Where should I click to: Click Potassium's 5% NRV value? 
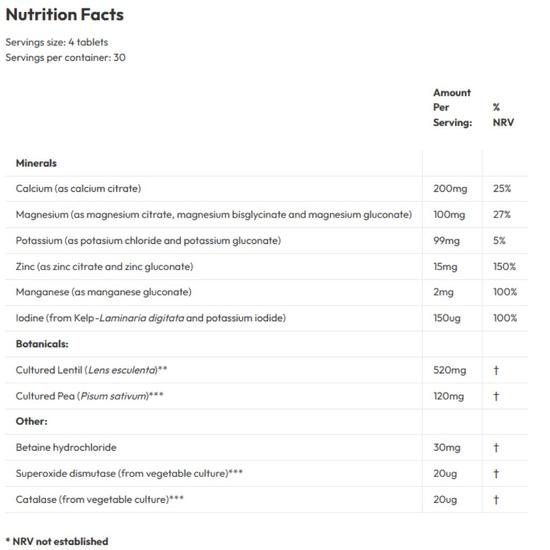point(499,240)
